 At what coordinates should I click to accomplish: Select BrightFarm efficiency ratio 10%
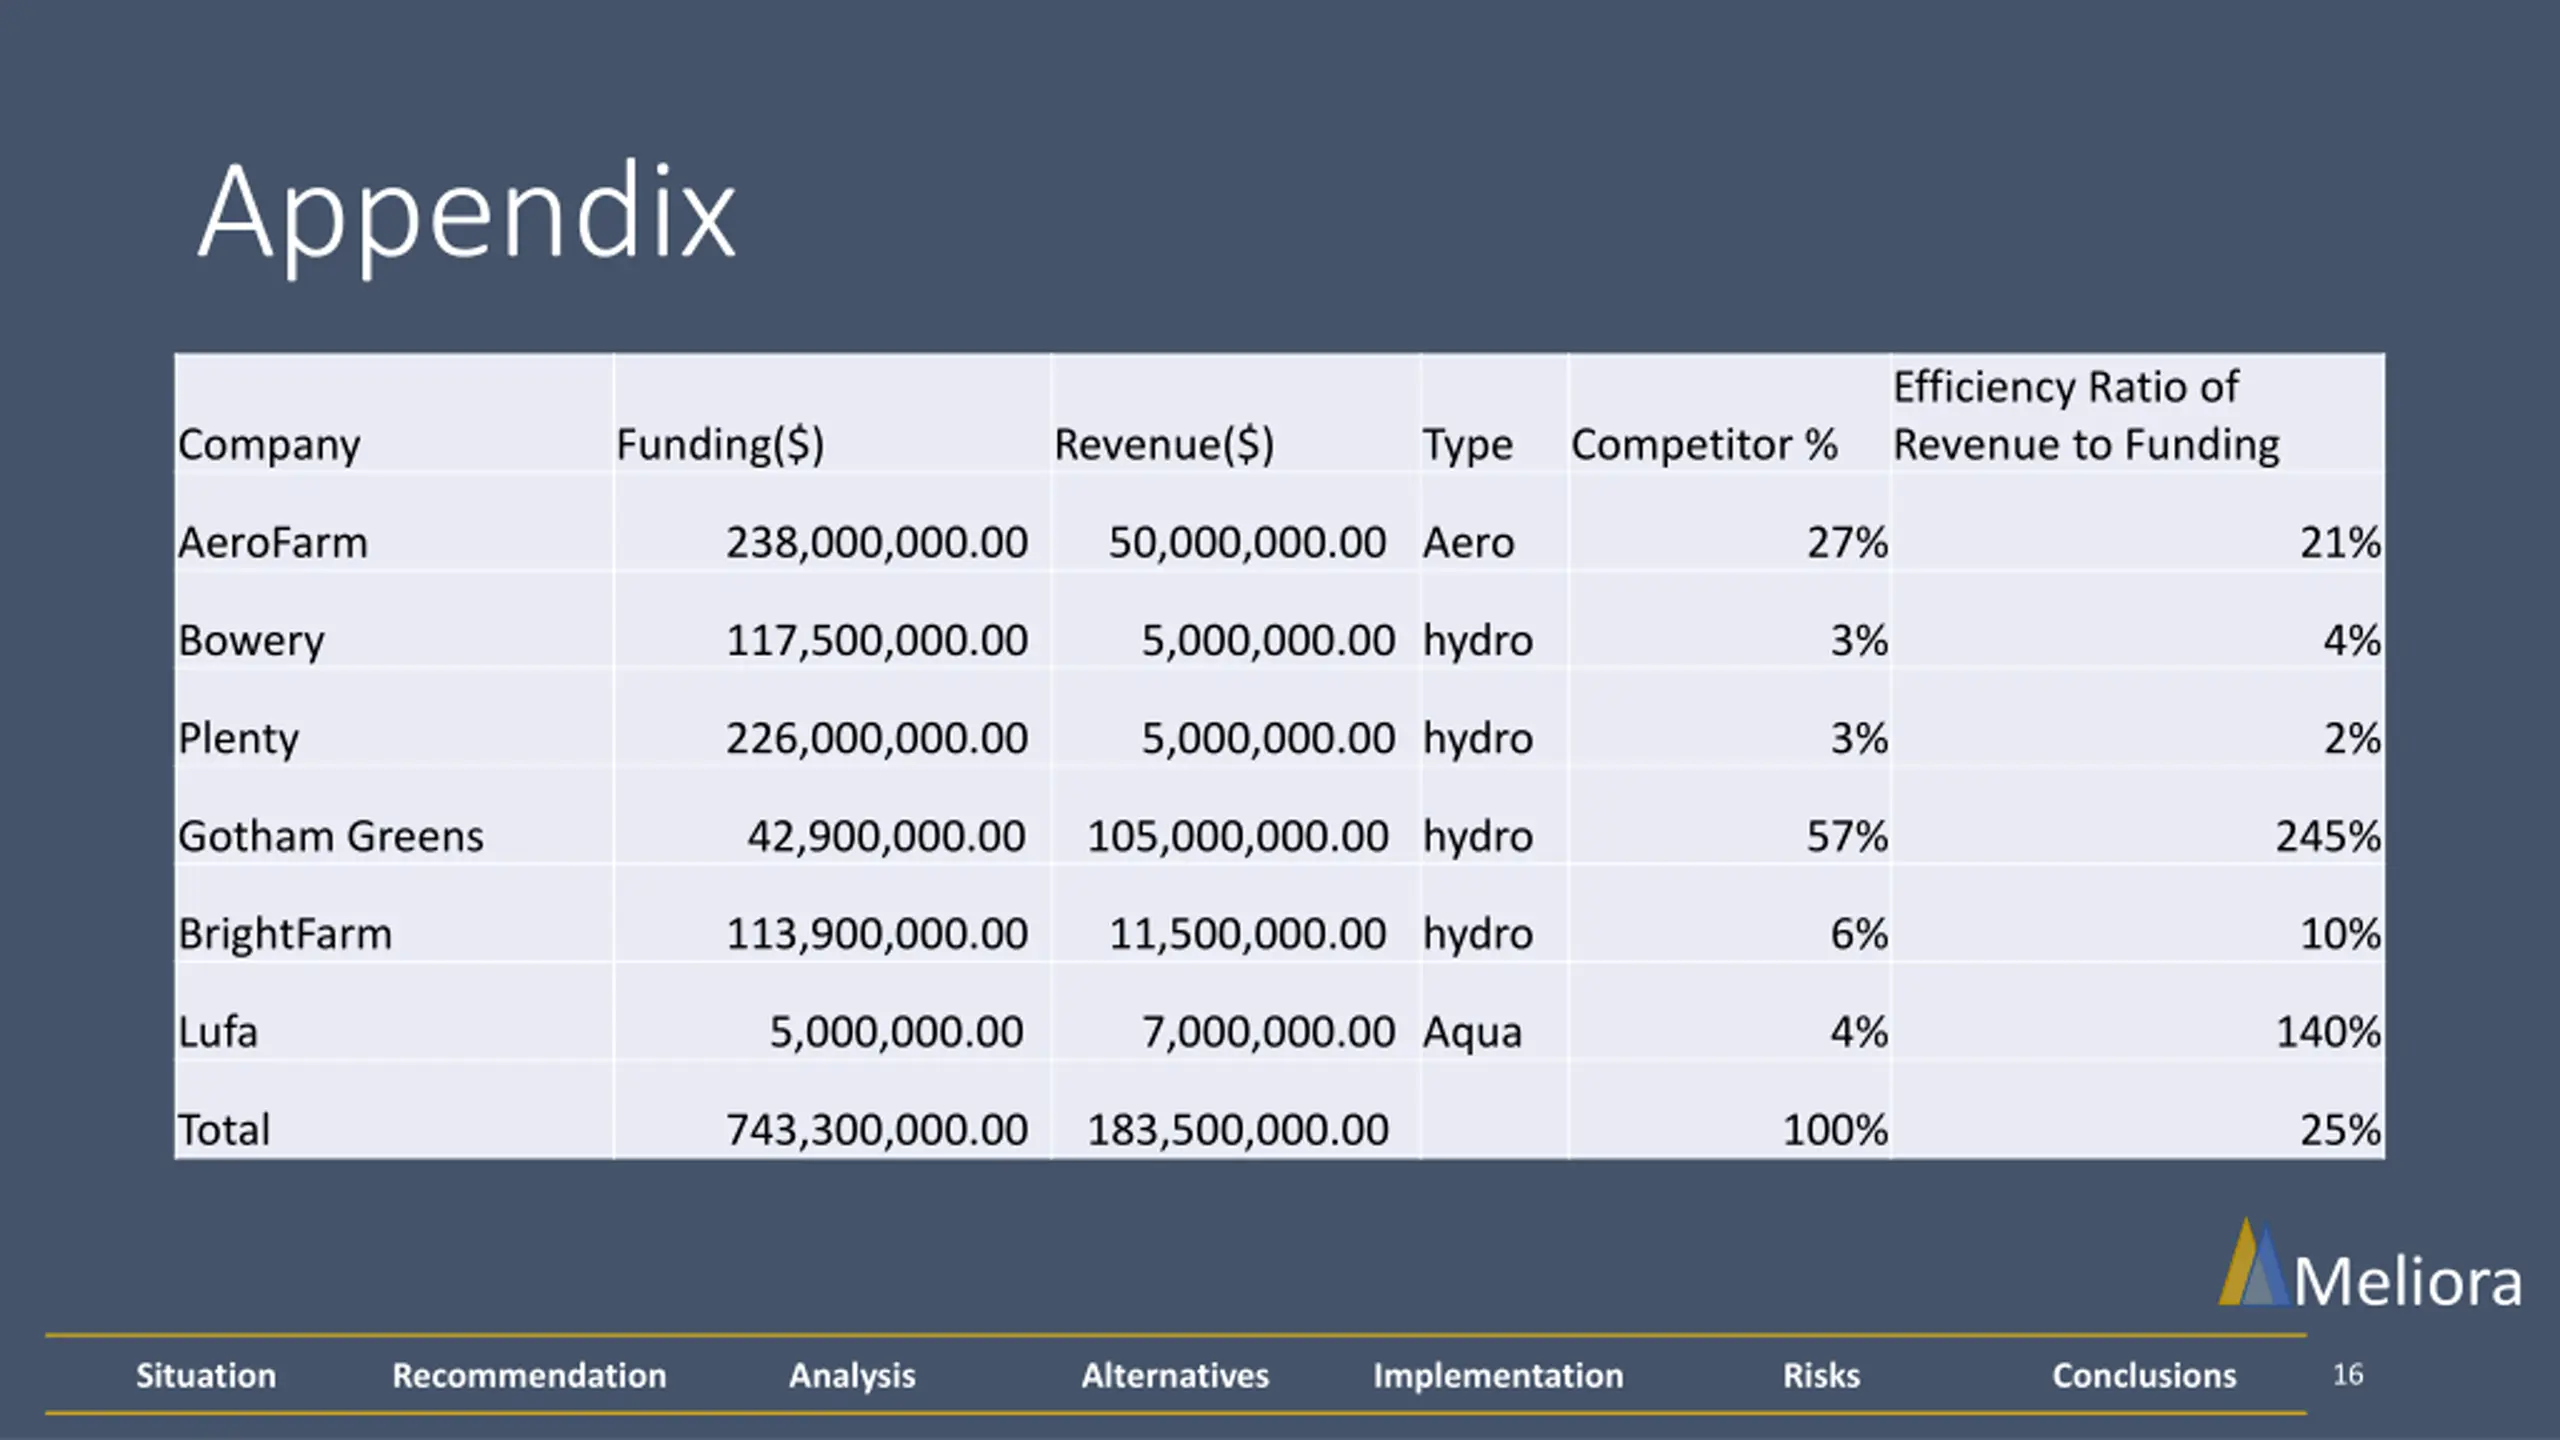(2340, 934)
